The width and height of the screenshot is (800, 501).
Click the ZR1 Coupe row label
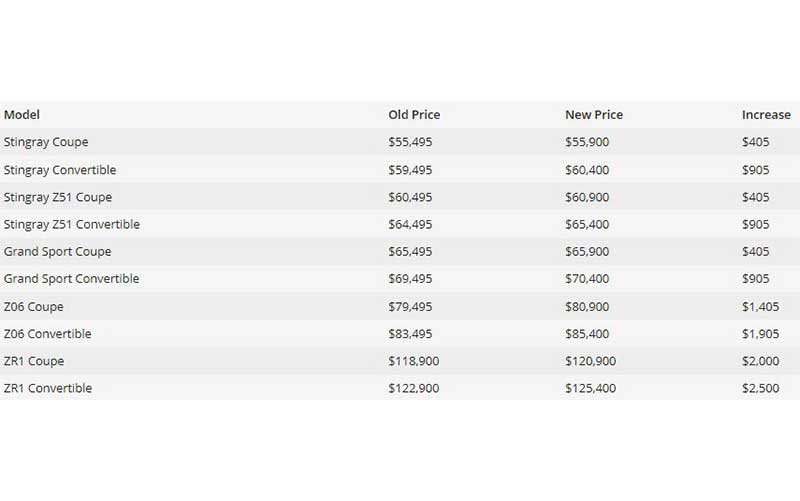[34, 361]
